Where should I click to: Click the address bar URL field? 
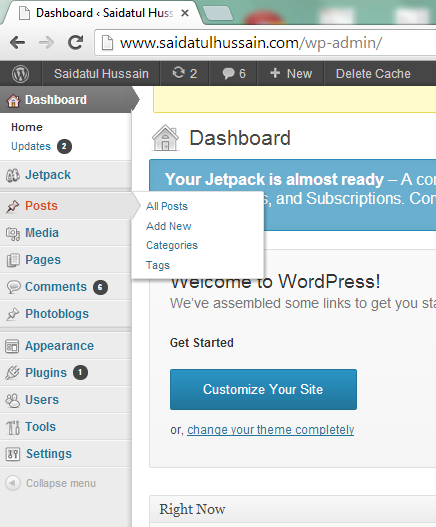(265, 43)
